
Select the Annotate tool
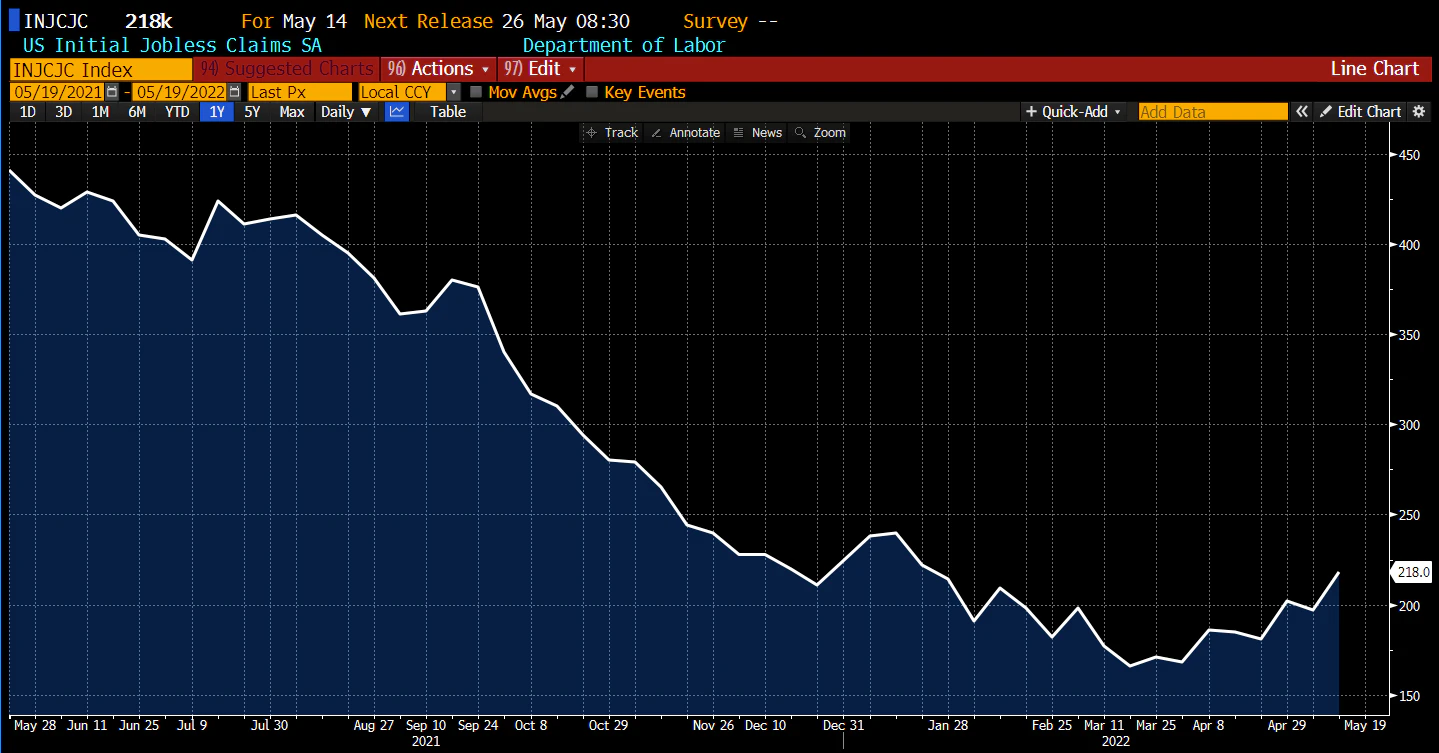point(685,132)
